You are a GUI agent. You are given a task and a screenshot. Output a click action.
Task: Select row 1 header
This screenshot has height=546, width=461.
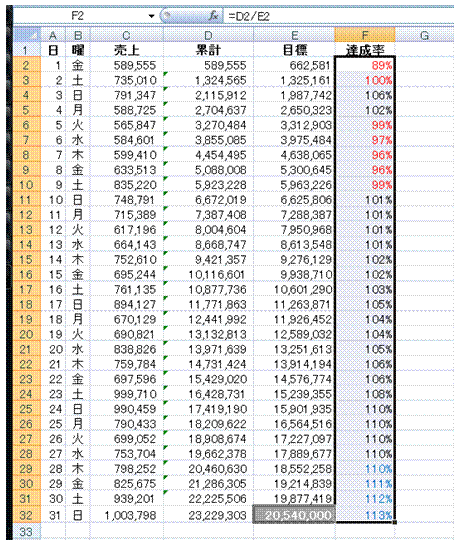pos(27,50)
